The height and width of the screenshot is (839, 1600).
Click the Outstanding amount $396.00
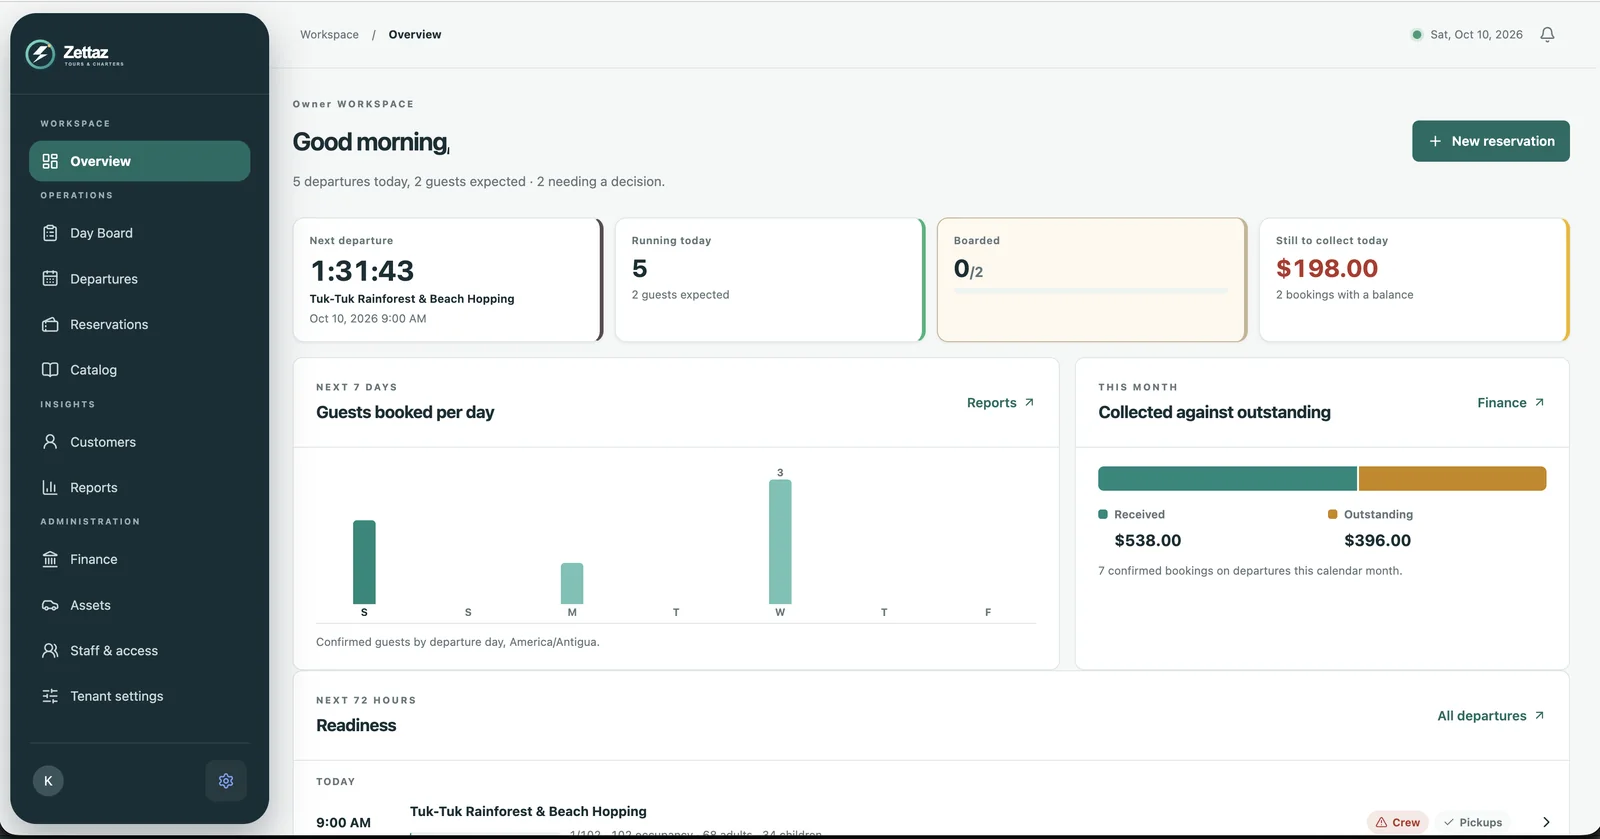coord(1377,541)
